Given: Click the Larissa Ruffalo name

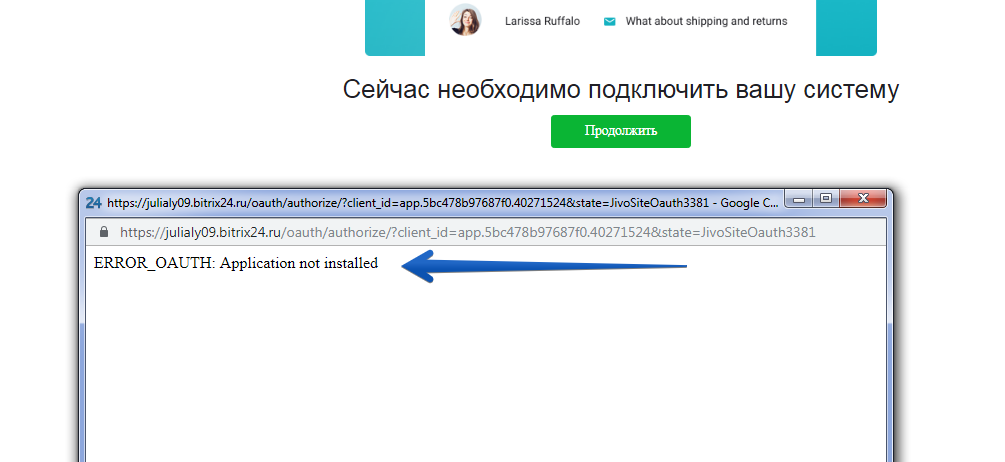Looking at the screenshot, I should coord(542,21).
